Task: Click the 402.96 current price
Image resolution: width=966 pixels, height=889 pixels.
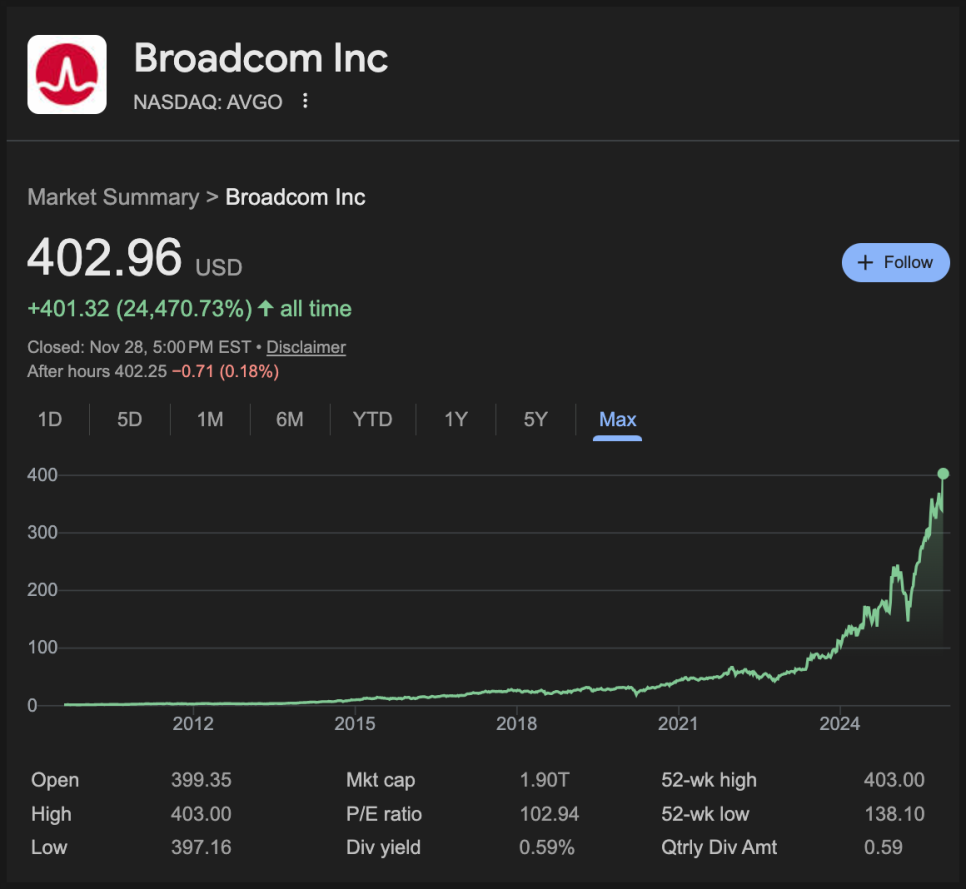Action: [105, 257]
